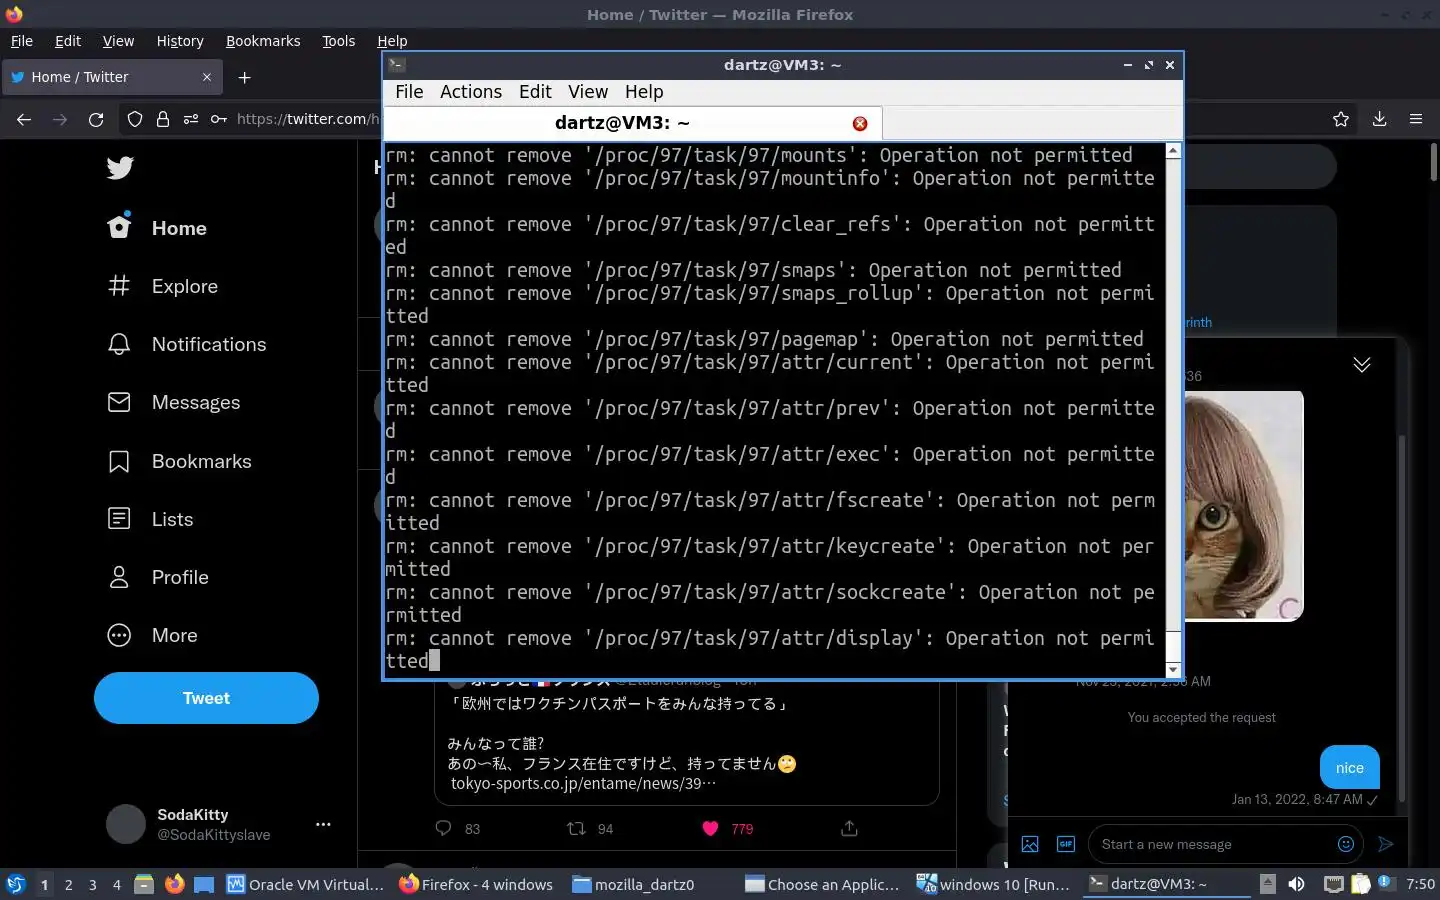Click terminal scrollbar down arrow
Image resolution: width=1440 pixels, height=900 pixels.
pyautogui.click(x=1173, y=670)
